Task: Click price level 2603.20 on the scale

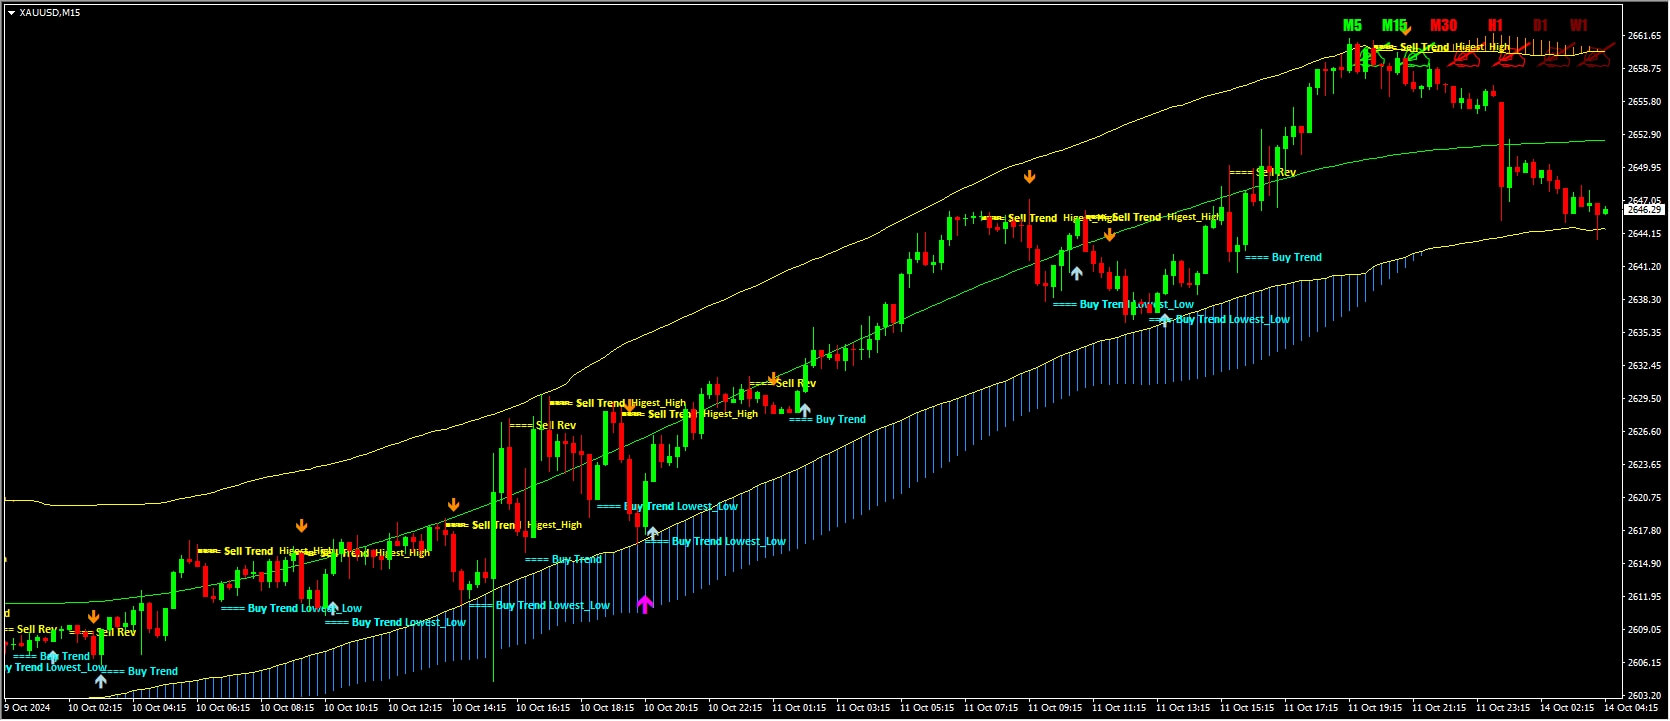Action: pos(1644,696)
